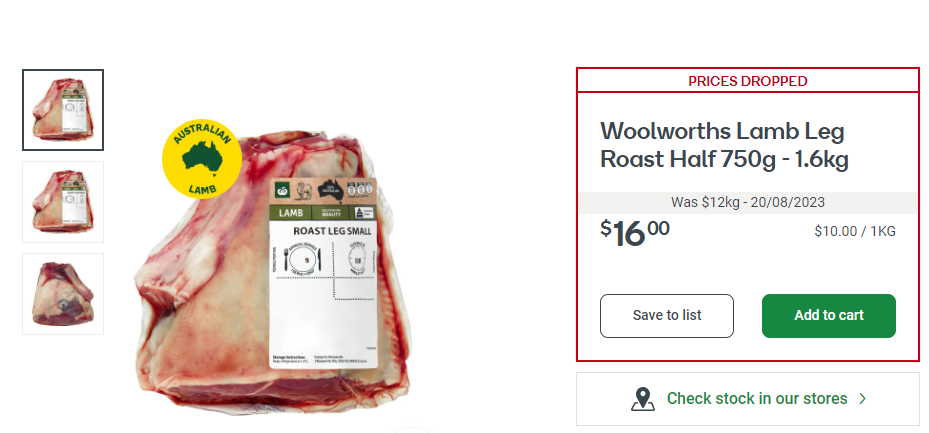Click the $16.00 price

(x=635, y=233)
